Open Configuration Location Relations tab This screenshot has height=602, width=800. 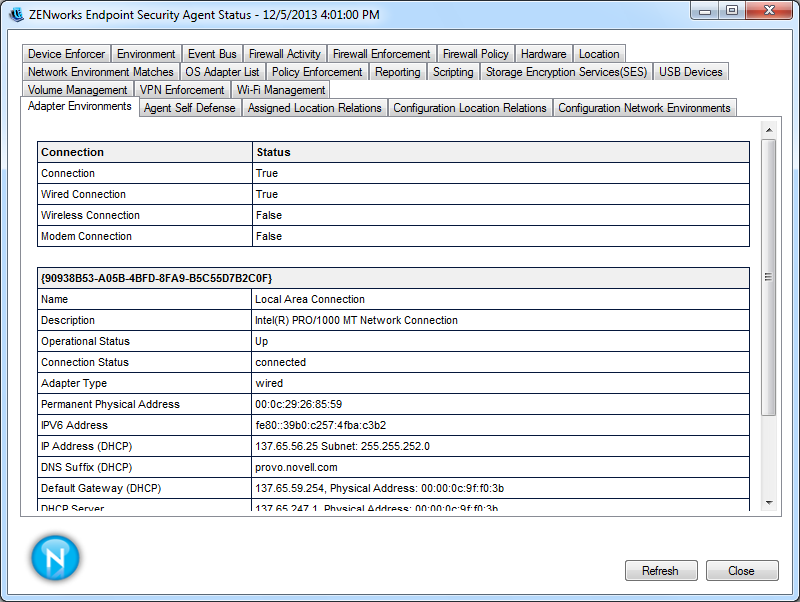tap(469, 108)
